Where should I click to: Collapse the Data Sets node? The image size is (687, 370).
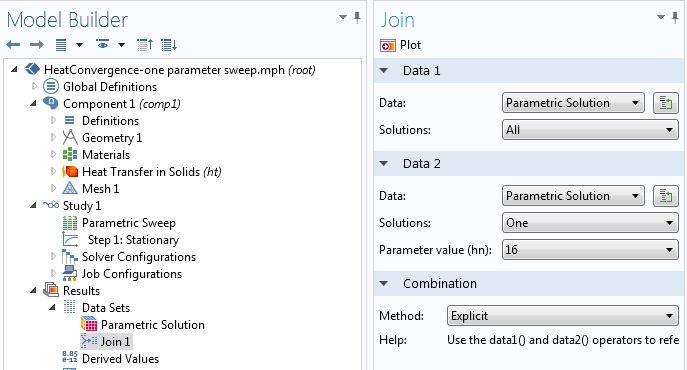[52, 307]
